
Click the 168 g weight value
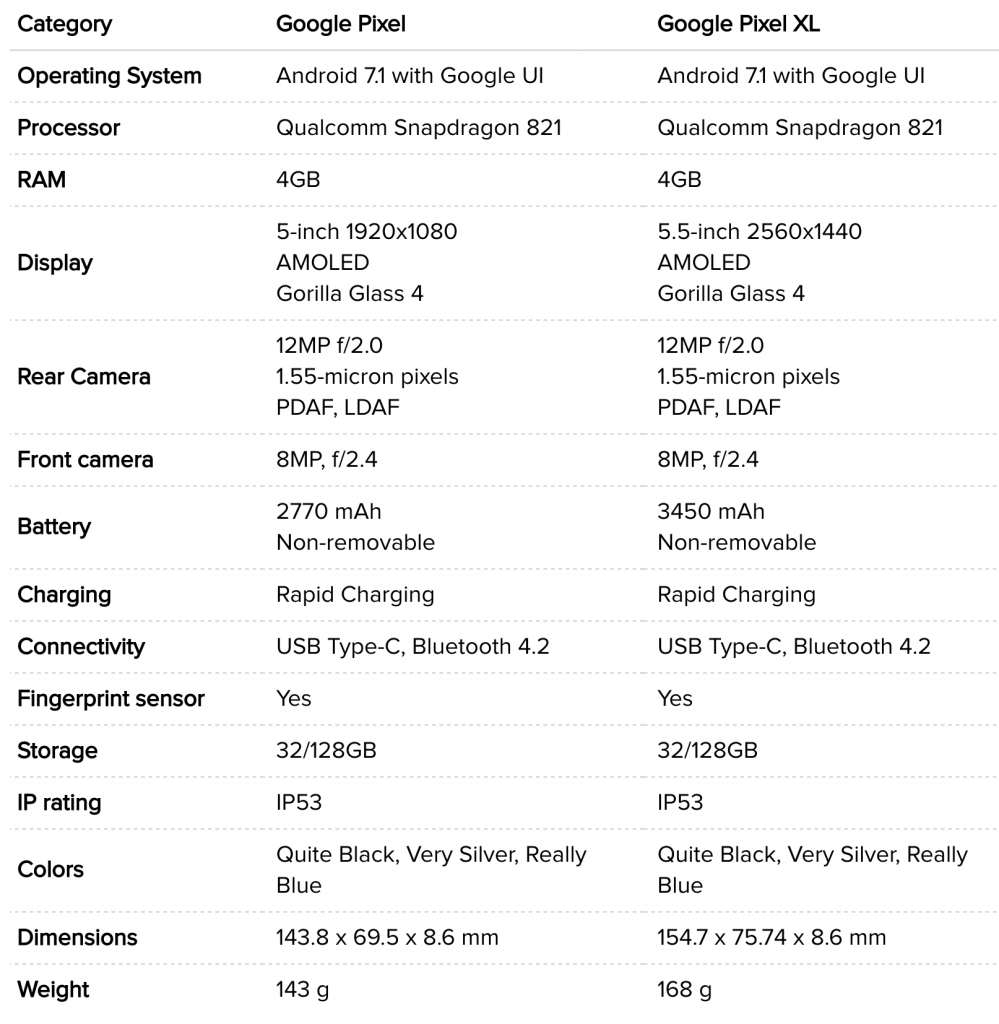click(684, 990)
